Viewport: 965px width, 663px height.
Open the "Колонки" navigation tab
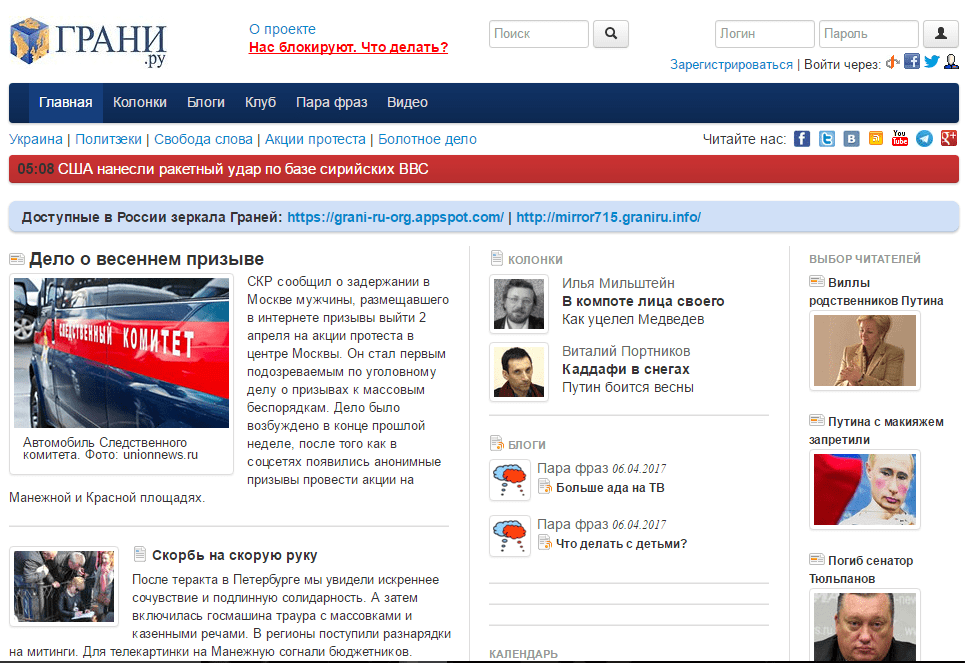[x=139, y=102]
